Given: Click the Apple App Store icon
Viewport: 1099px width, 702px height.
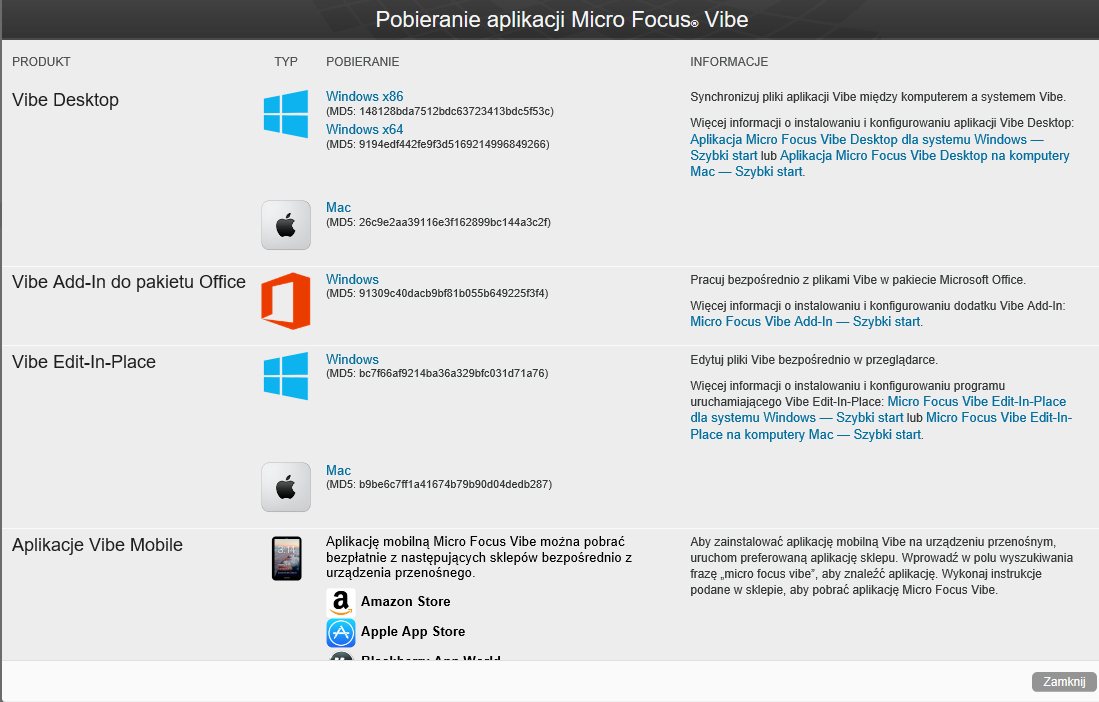Looking at the screenshot, I should click(x=341, y=633).
